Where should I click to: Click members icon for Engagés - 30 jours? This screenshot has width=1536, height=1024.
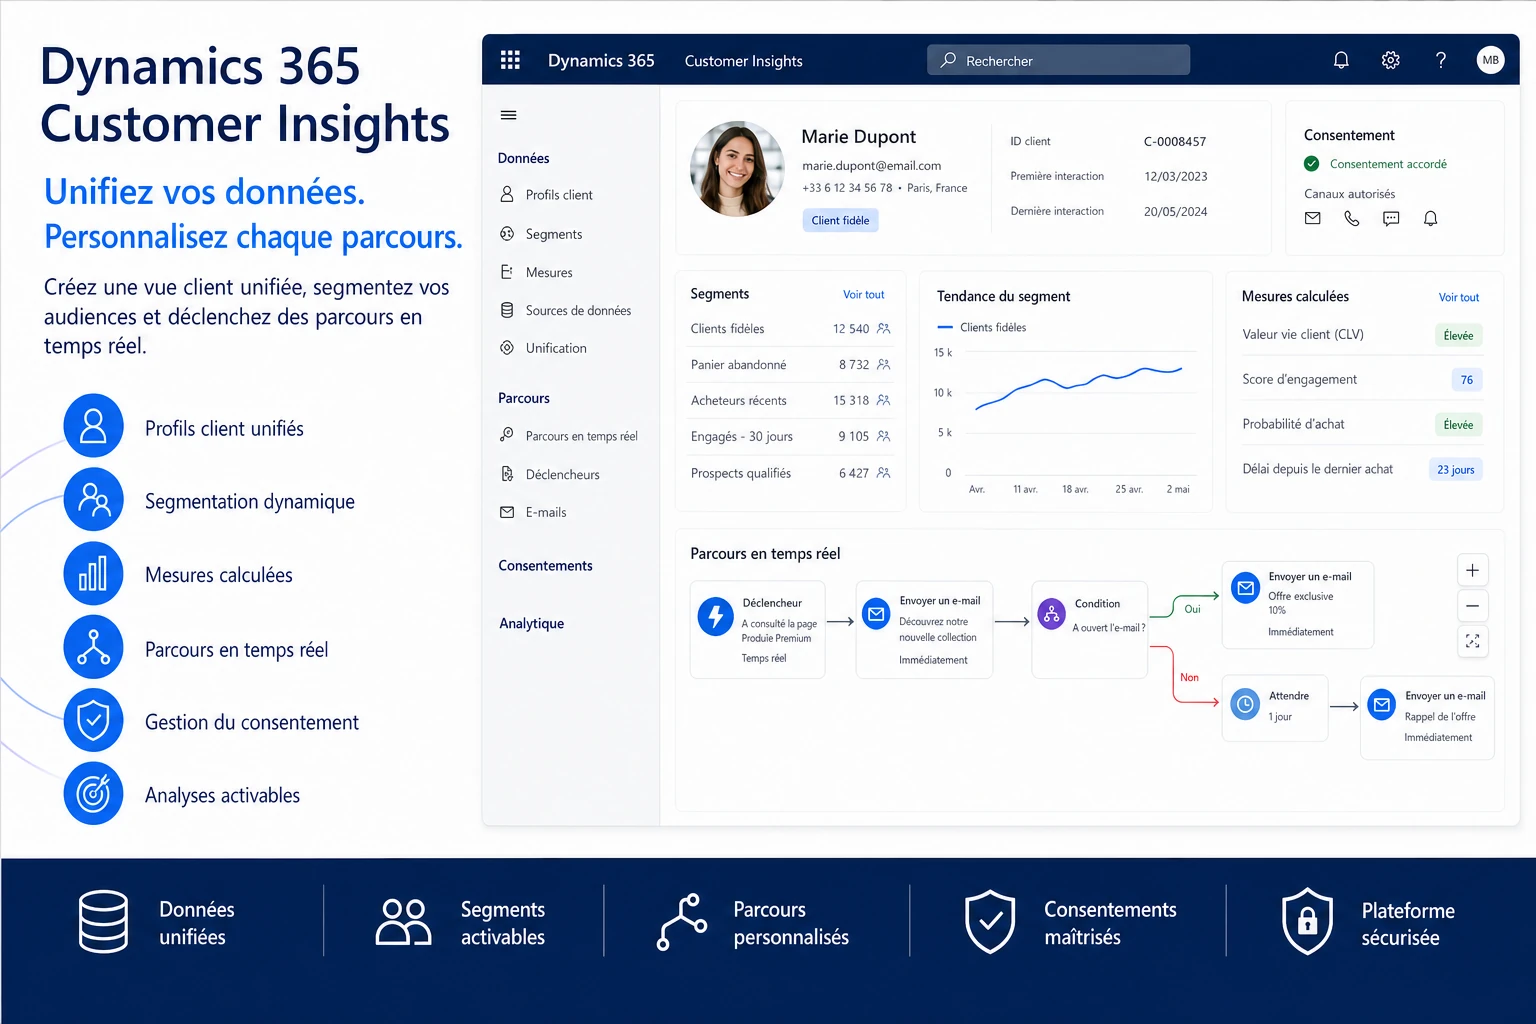tap(883, 436)
